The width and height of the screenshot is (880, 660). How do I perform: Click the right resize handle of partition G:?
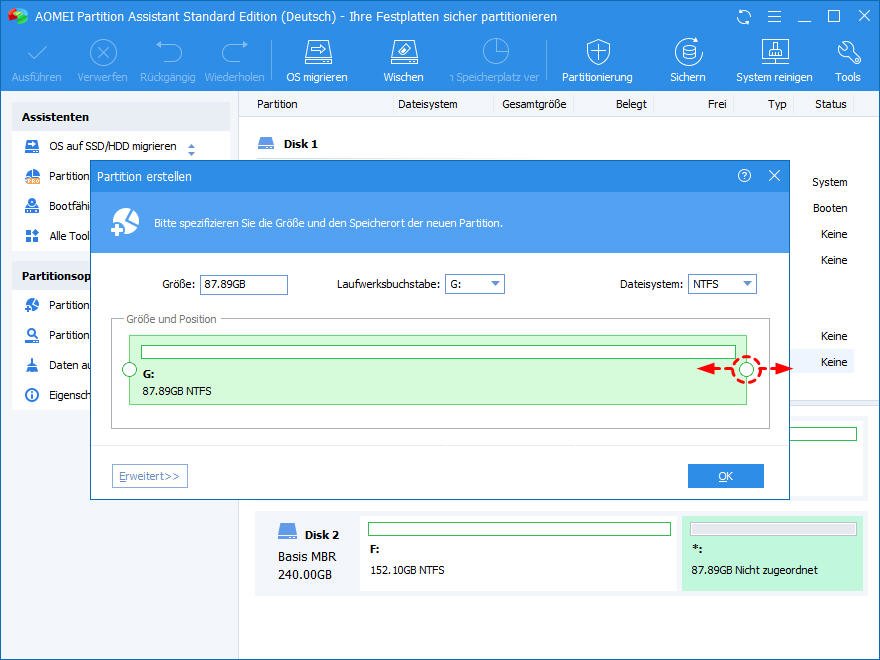746,369
